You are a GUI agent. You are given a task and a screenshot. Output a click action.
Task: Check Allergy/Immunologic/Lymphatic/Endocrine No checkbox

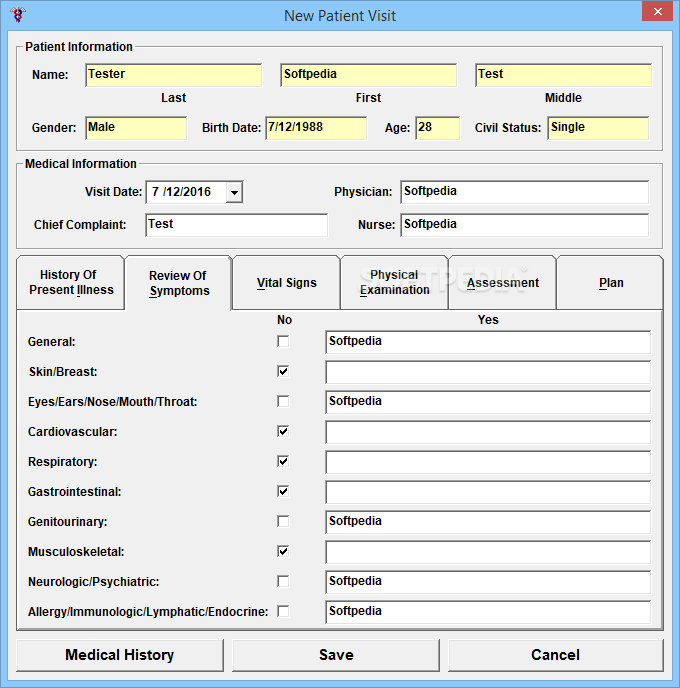(x=283, y=611)
